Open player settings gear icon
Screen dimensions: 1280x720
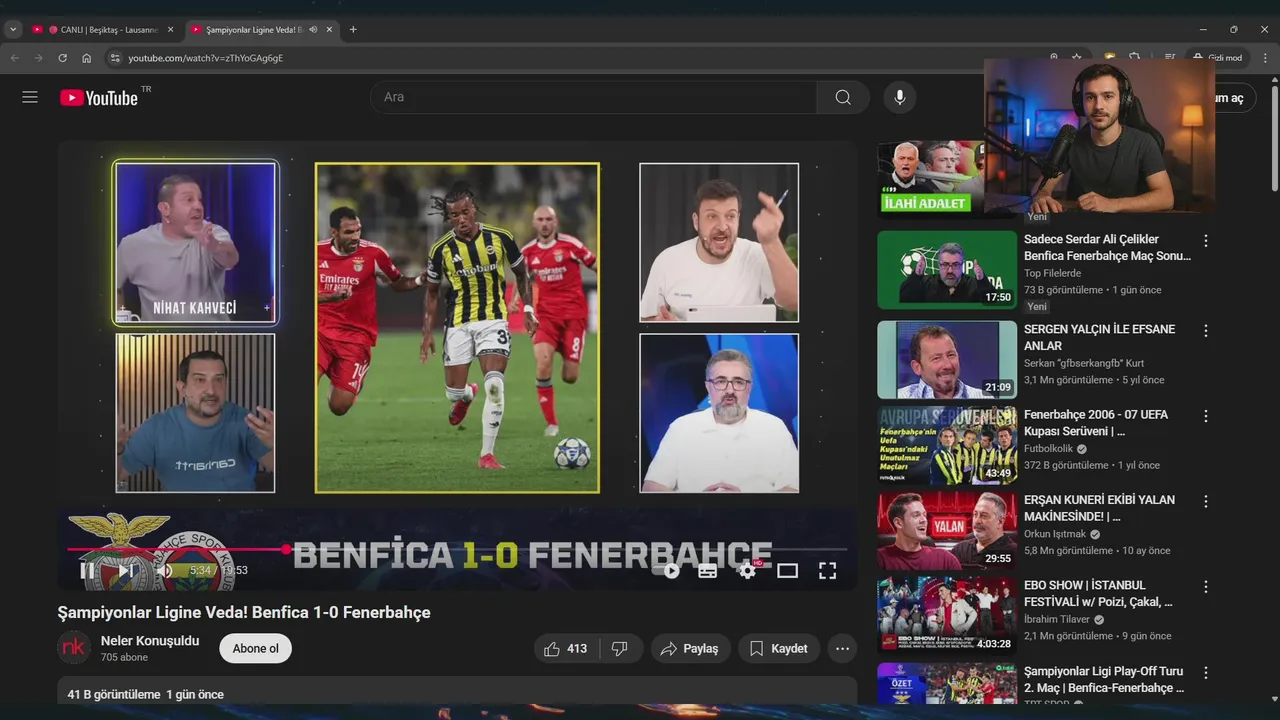click(747, 571)
